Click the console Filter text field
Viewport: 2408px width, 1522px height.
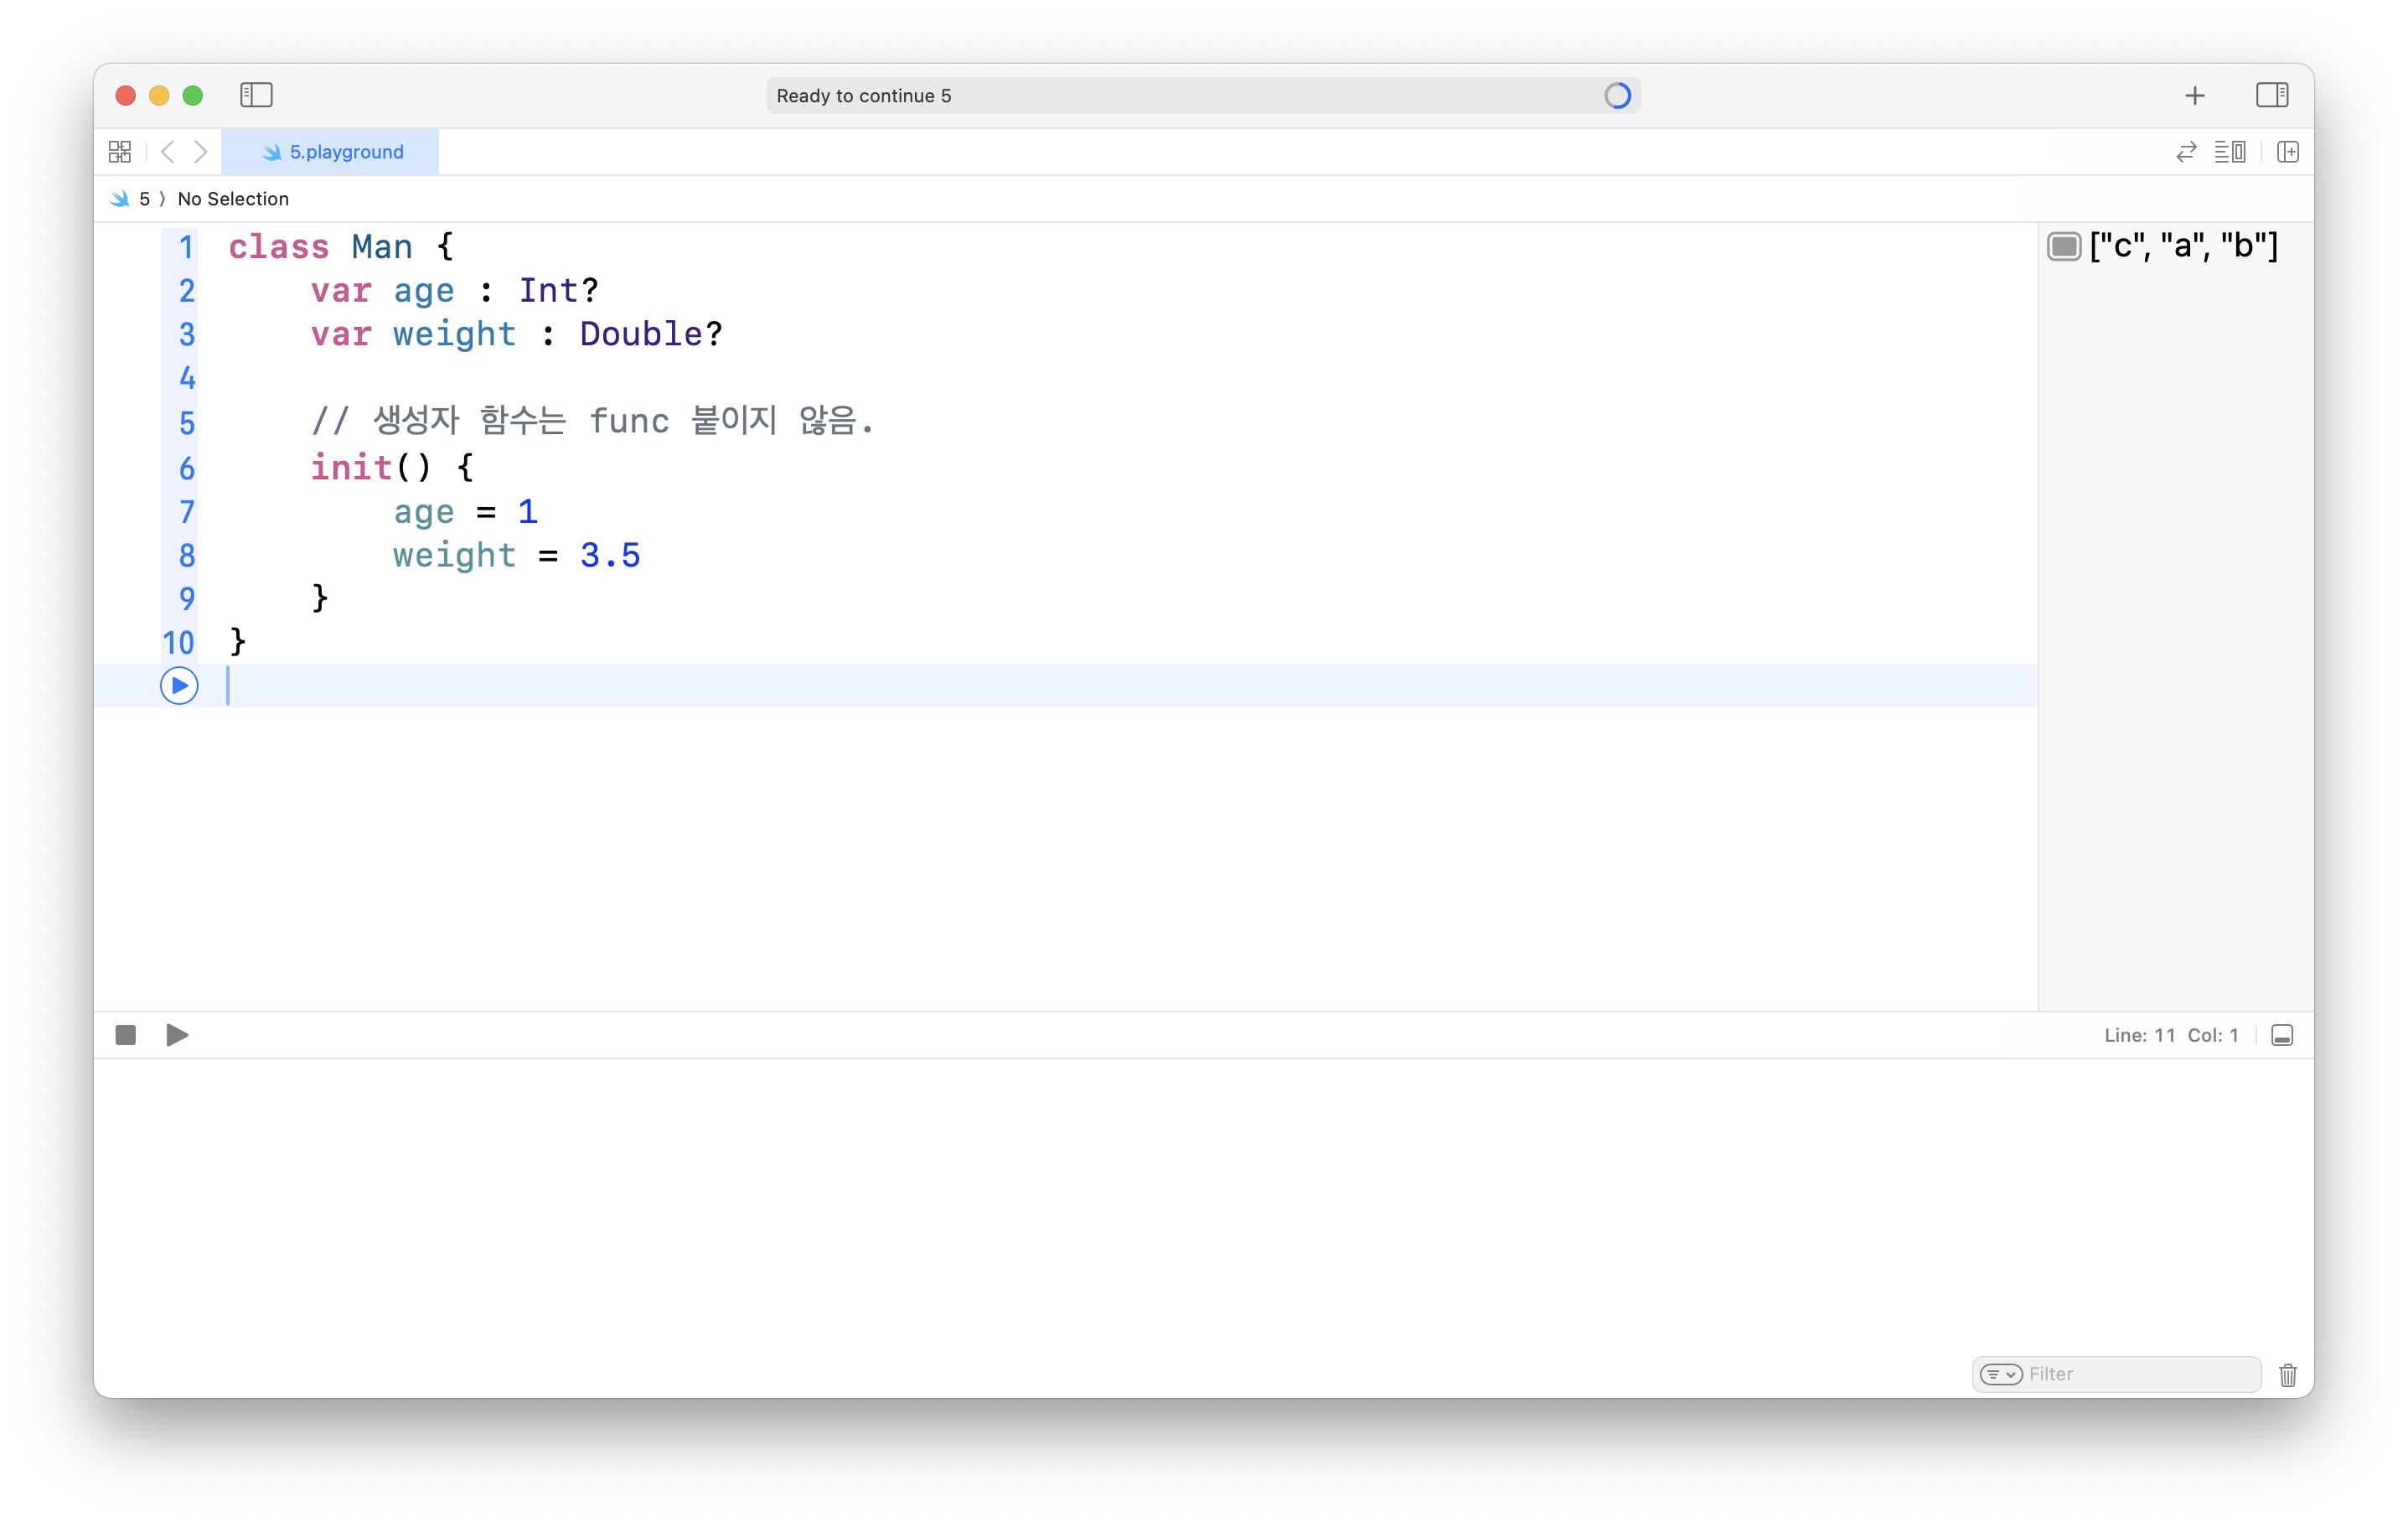pyautogui.click(x=2137, y=1374)
